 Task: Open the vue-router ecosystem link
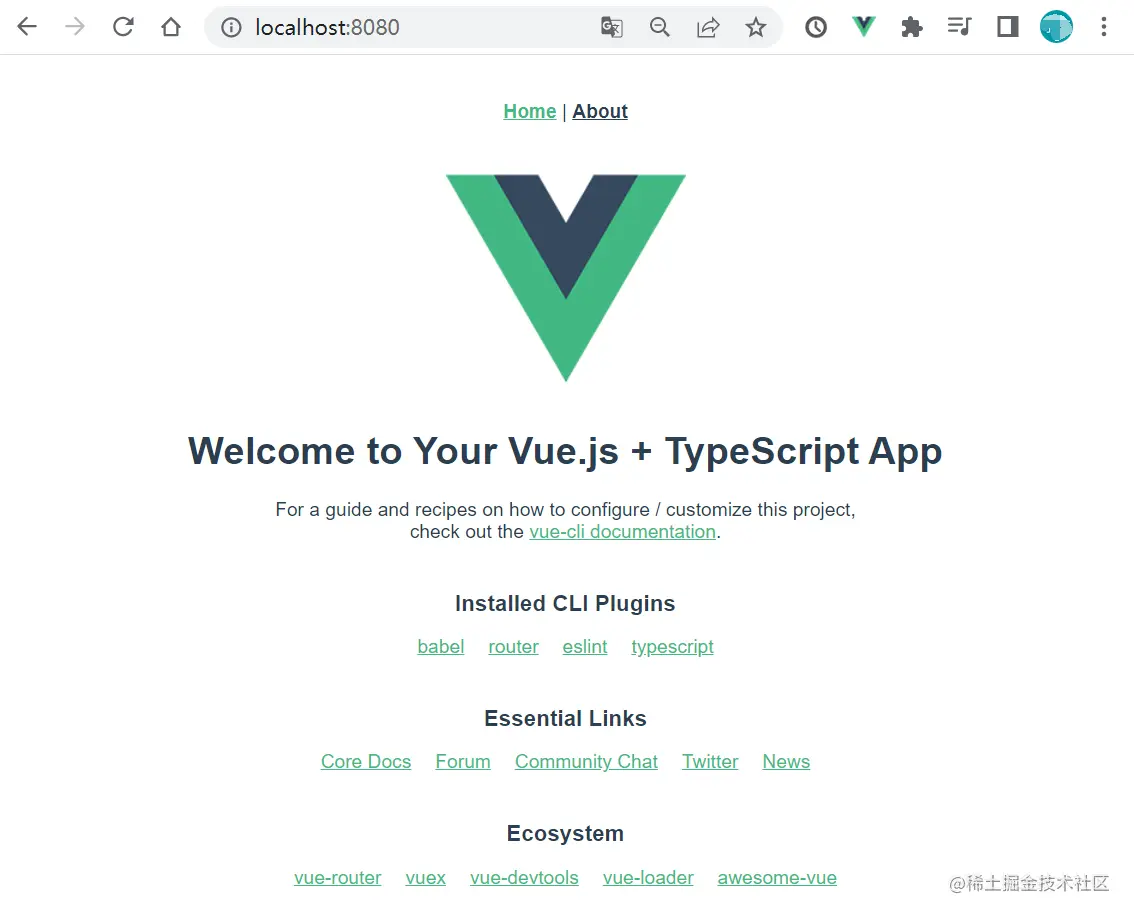tap(337, 877)
